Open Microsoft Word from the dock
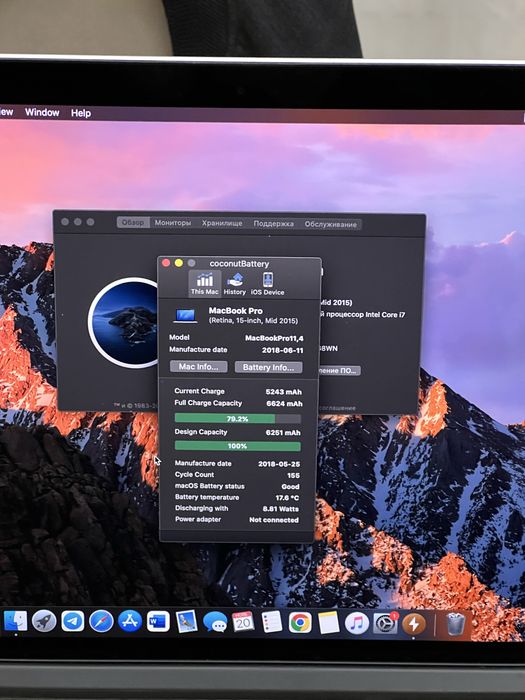This screenshot has height=700, width=525. pyautogui.click(x=158, y=621)
